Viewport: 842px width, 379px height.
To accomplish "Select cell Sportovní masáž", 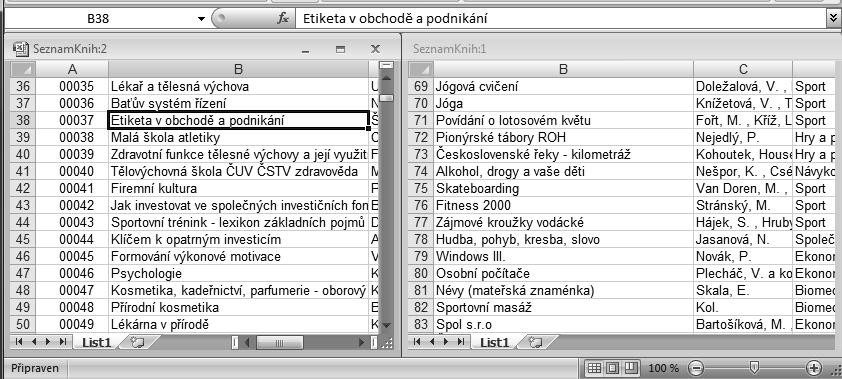I will 563,308.
